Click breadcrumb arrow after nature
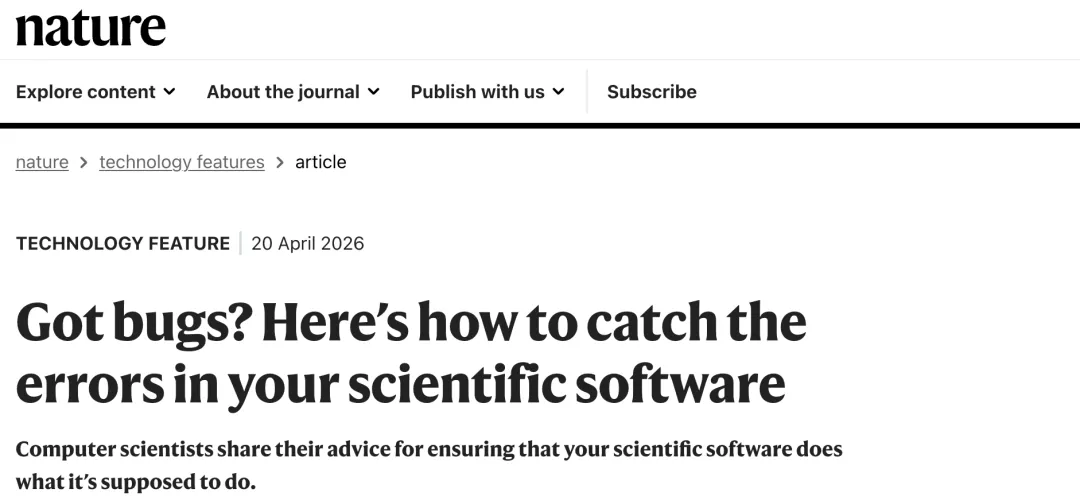 tap(84, 162)
